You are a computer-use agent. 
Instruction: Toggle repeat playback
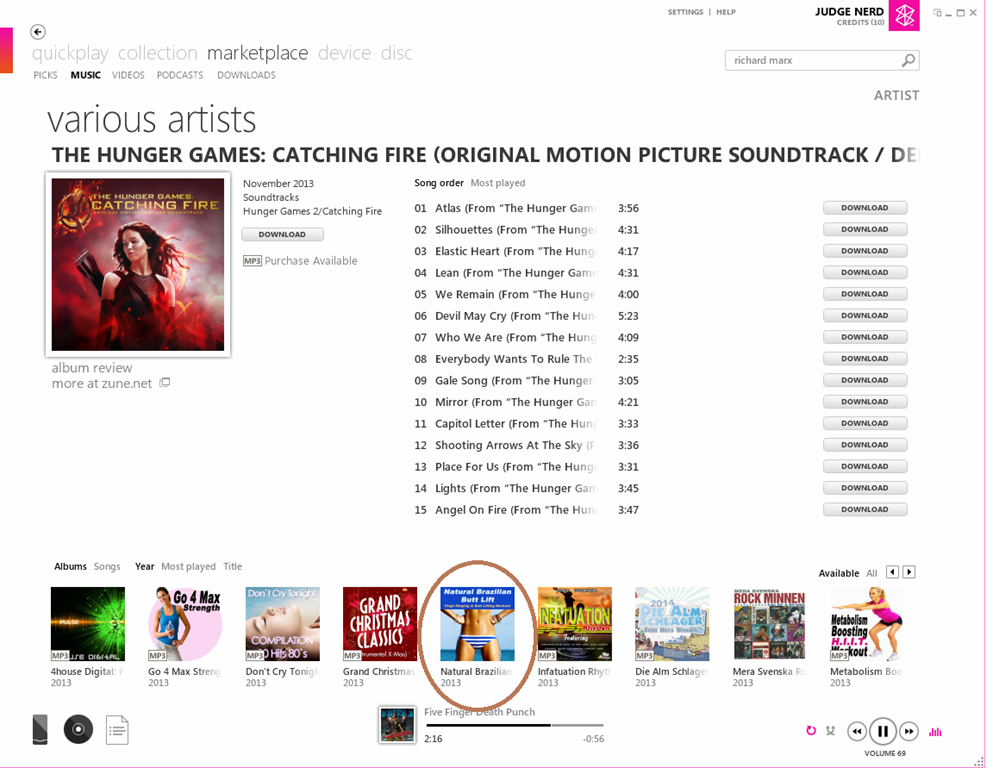(811, 731)
